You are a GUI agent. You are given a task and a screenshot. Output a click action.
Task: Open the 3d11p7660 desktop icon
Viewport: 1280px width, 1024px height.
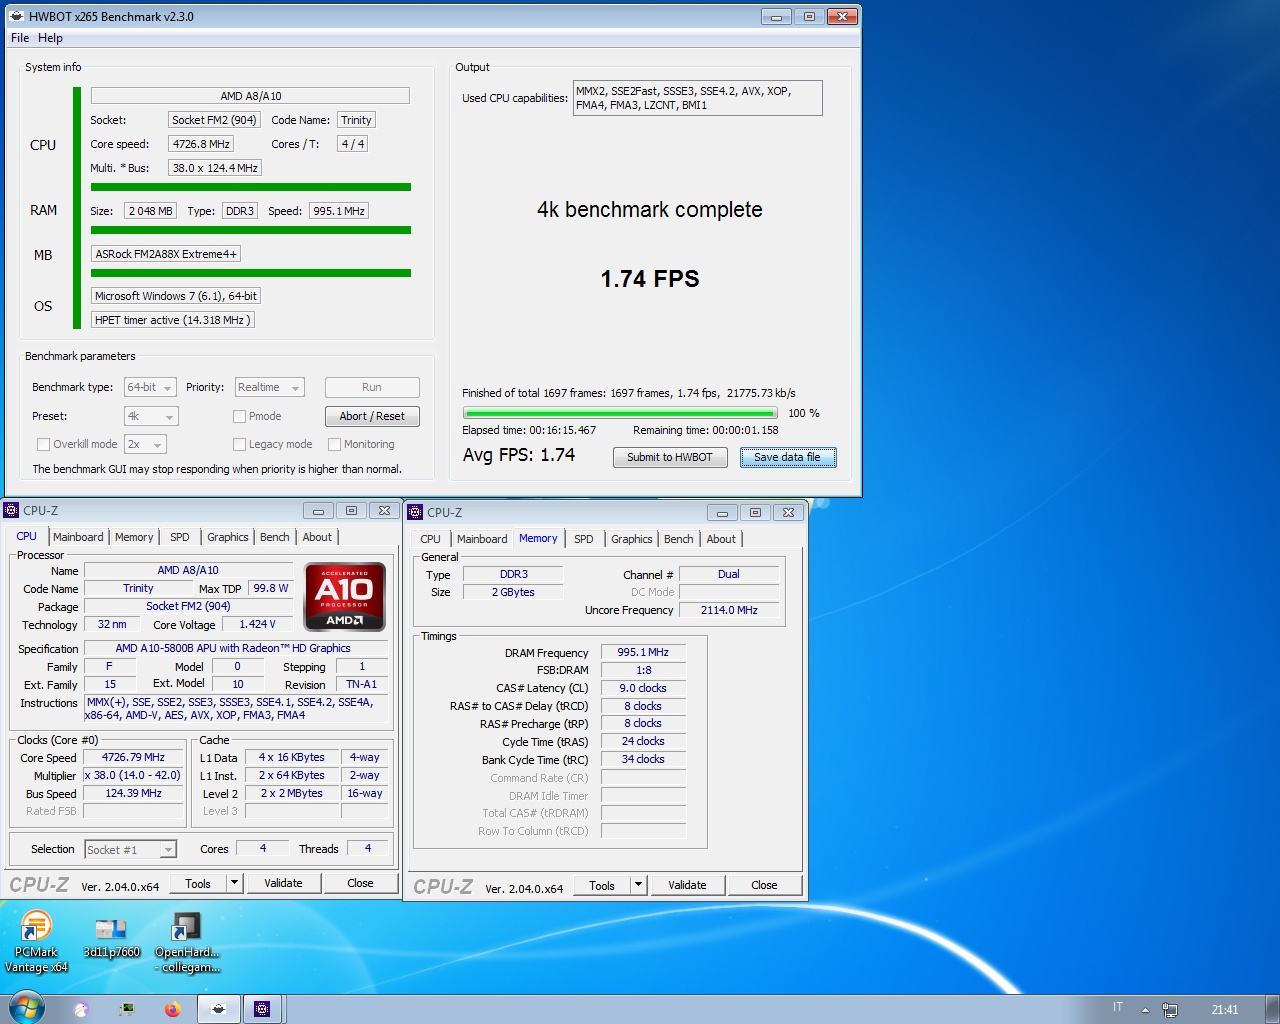tap(111, 937)
